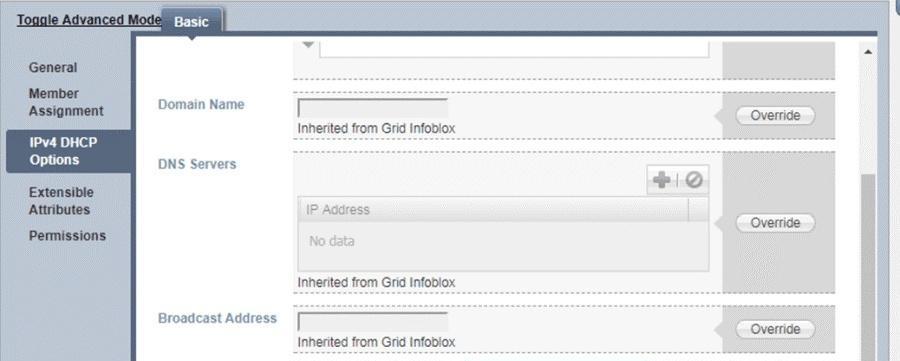The image size is (900, 361).
Task: Click the Domain Name input field
Action: 373,108
